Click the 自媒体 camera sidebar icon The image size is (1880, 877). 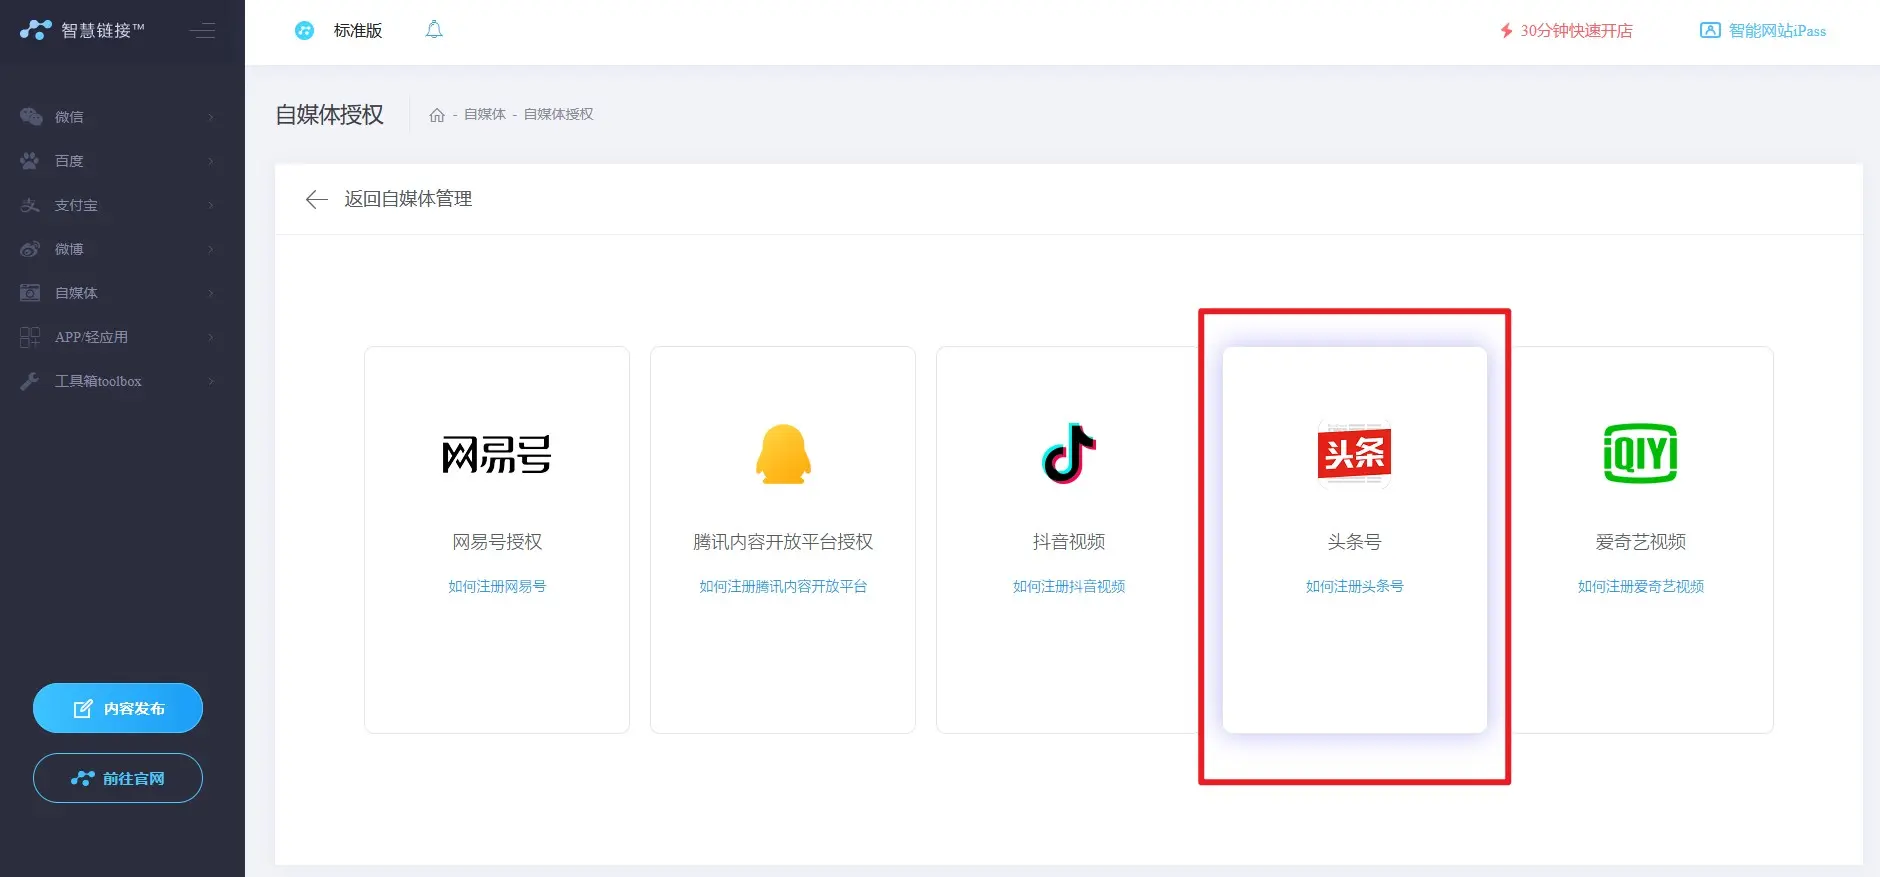[30, 293]
